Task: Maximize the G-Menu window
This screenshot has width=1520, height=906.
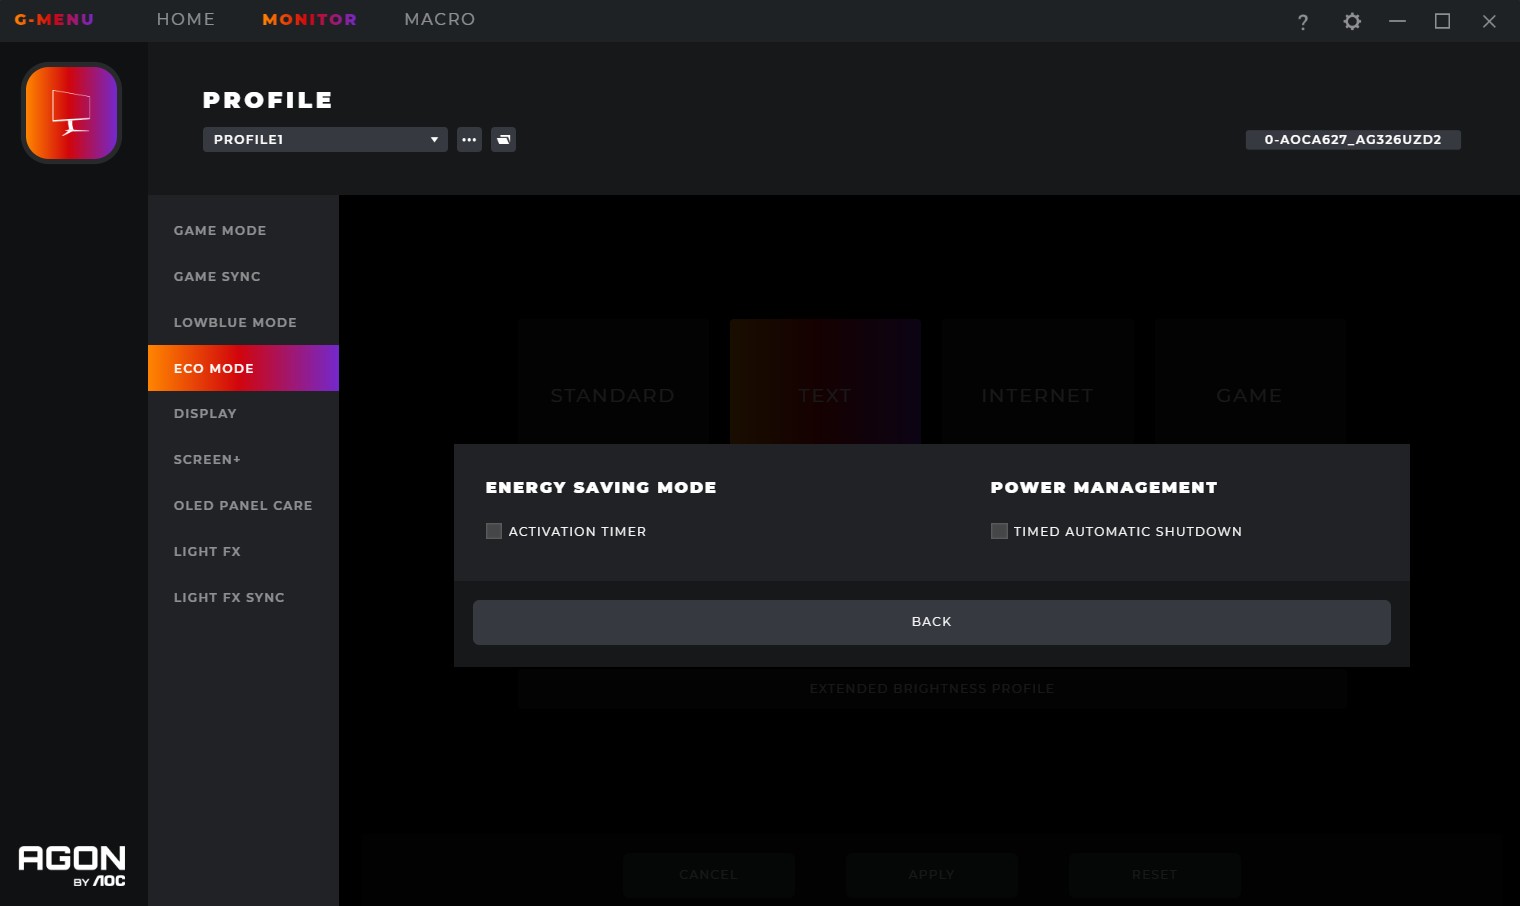Action: [1442, 21]
